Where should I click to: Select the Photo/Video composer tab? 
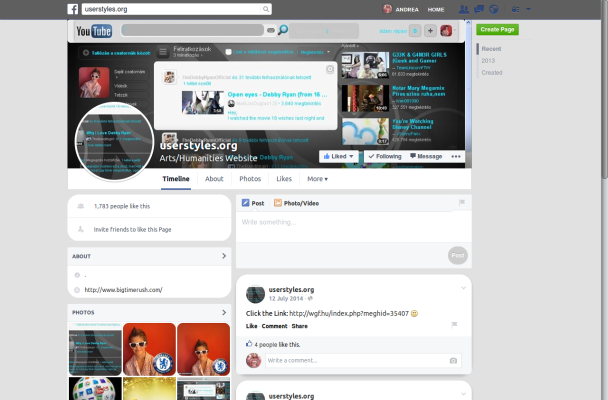(296, 203)
